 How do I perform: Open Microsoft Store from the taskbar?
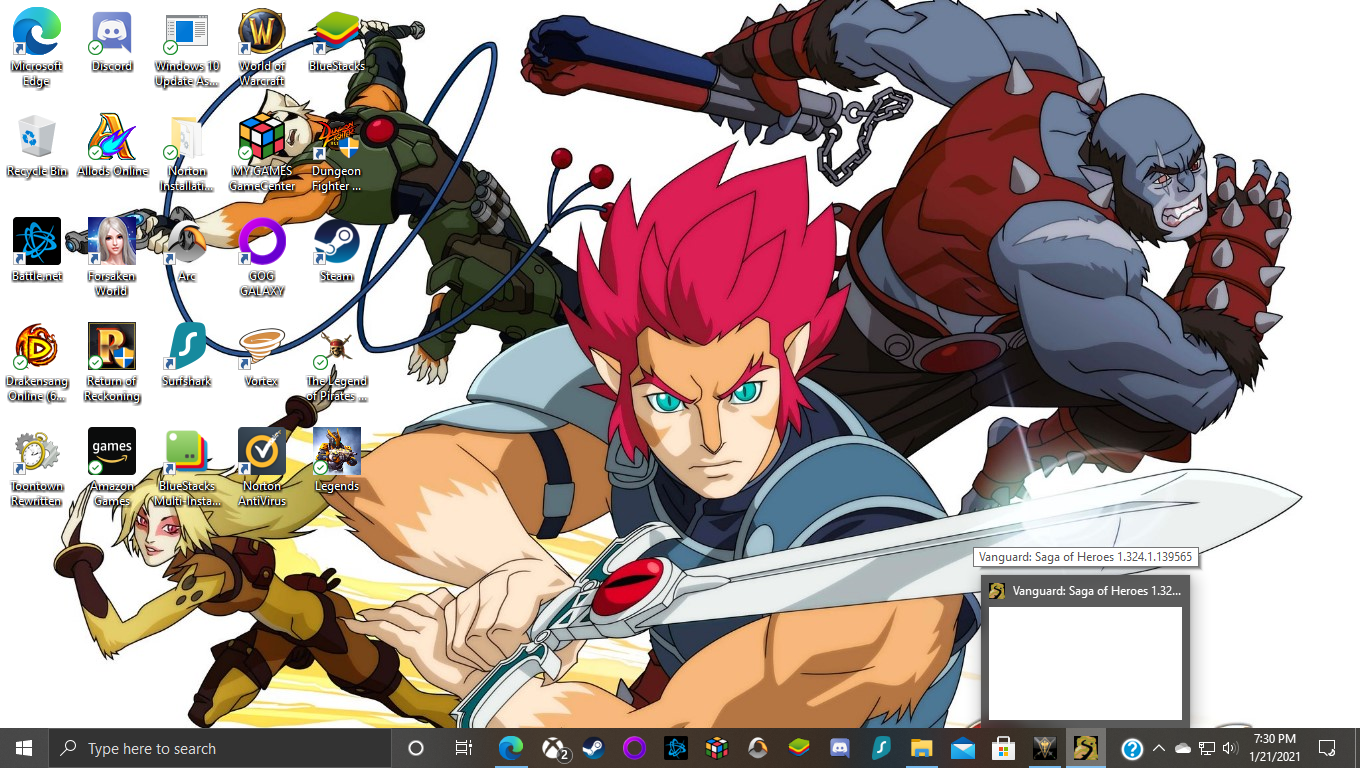1003,748
